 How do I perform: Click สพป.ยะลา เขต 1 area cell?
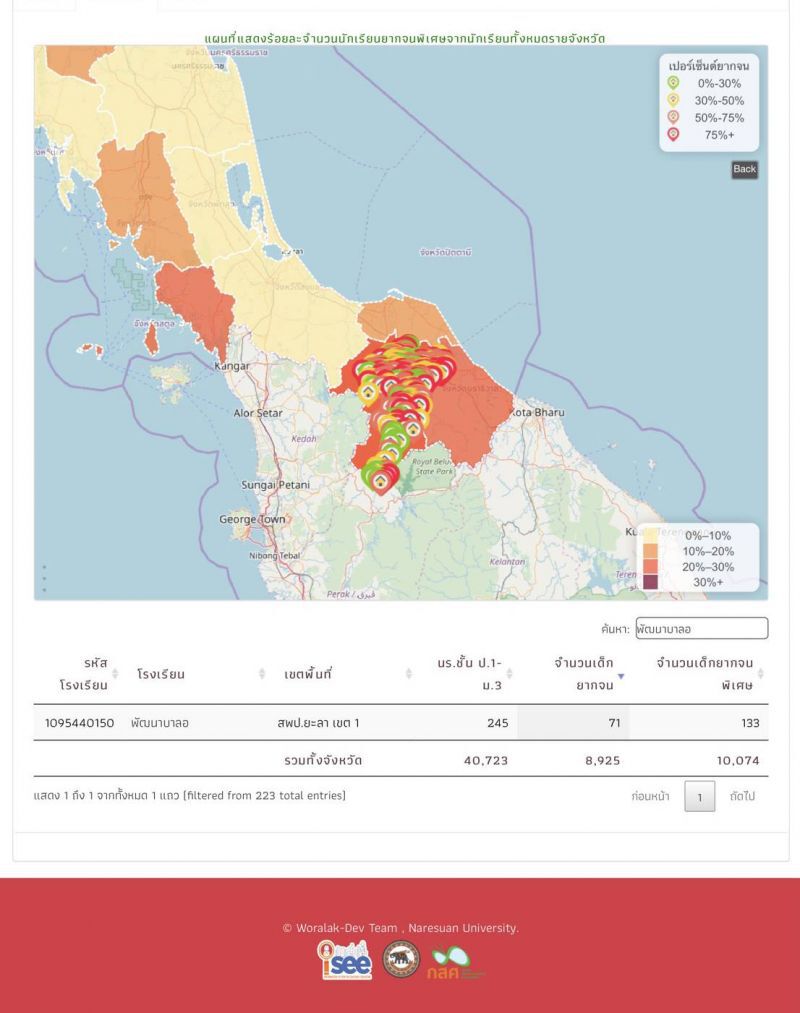318,723
